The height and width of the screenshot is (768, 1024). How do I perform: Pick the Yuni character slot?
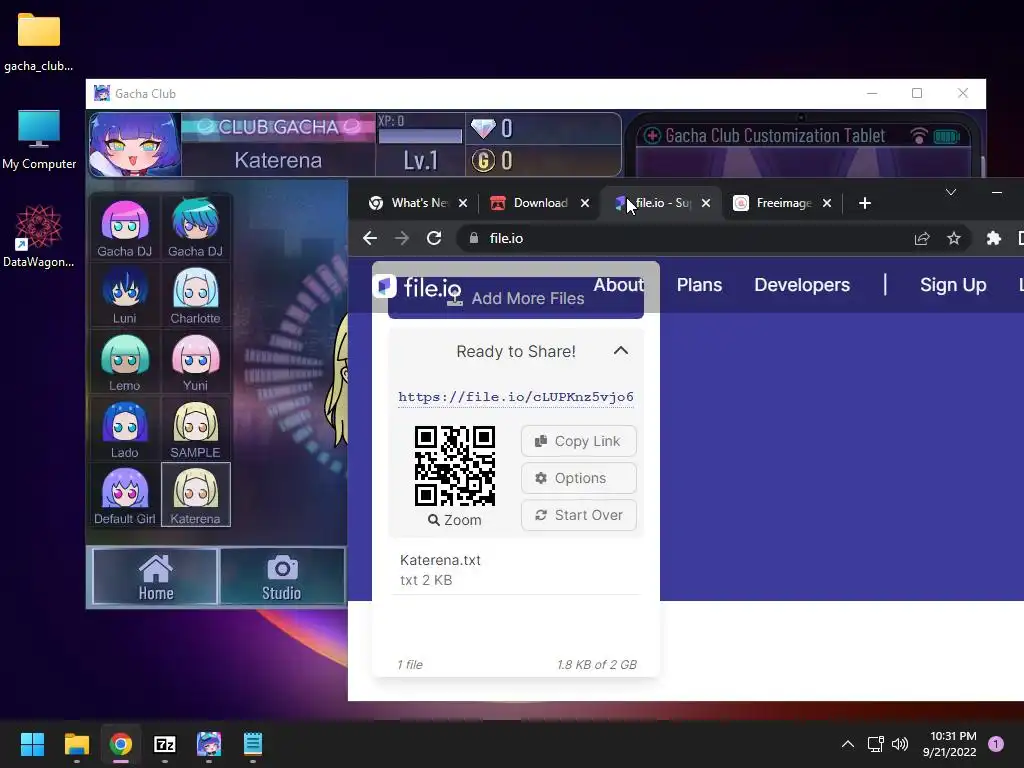[195, 362]
